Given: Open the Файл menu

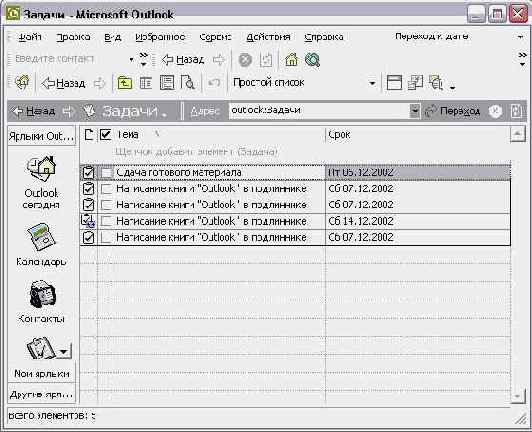Looking at the screenshot, I should tap(30, 37).
